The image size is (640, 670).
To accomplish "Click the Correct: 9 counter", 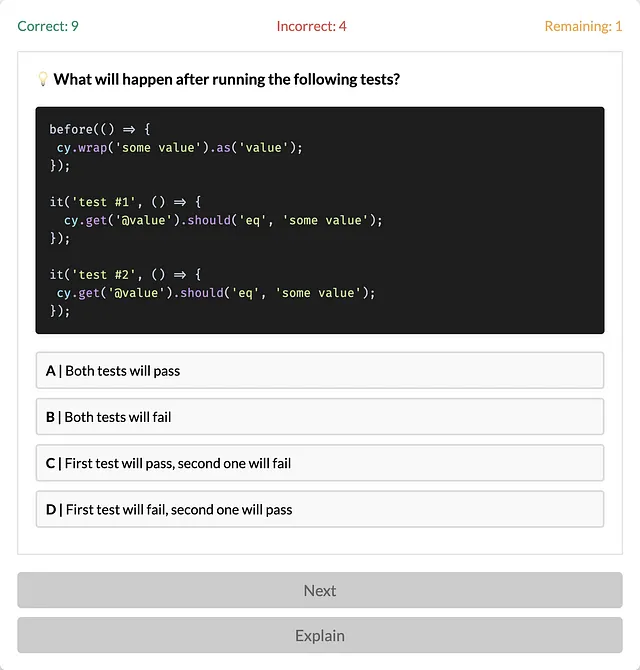I will [x=48, y=26].
